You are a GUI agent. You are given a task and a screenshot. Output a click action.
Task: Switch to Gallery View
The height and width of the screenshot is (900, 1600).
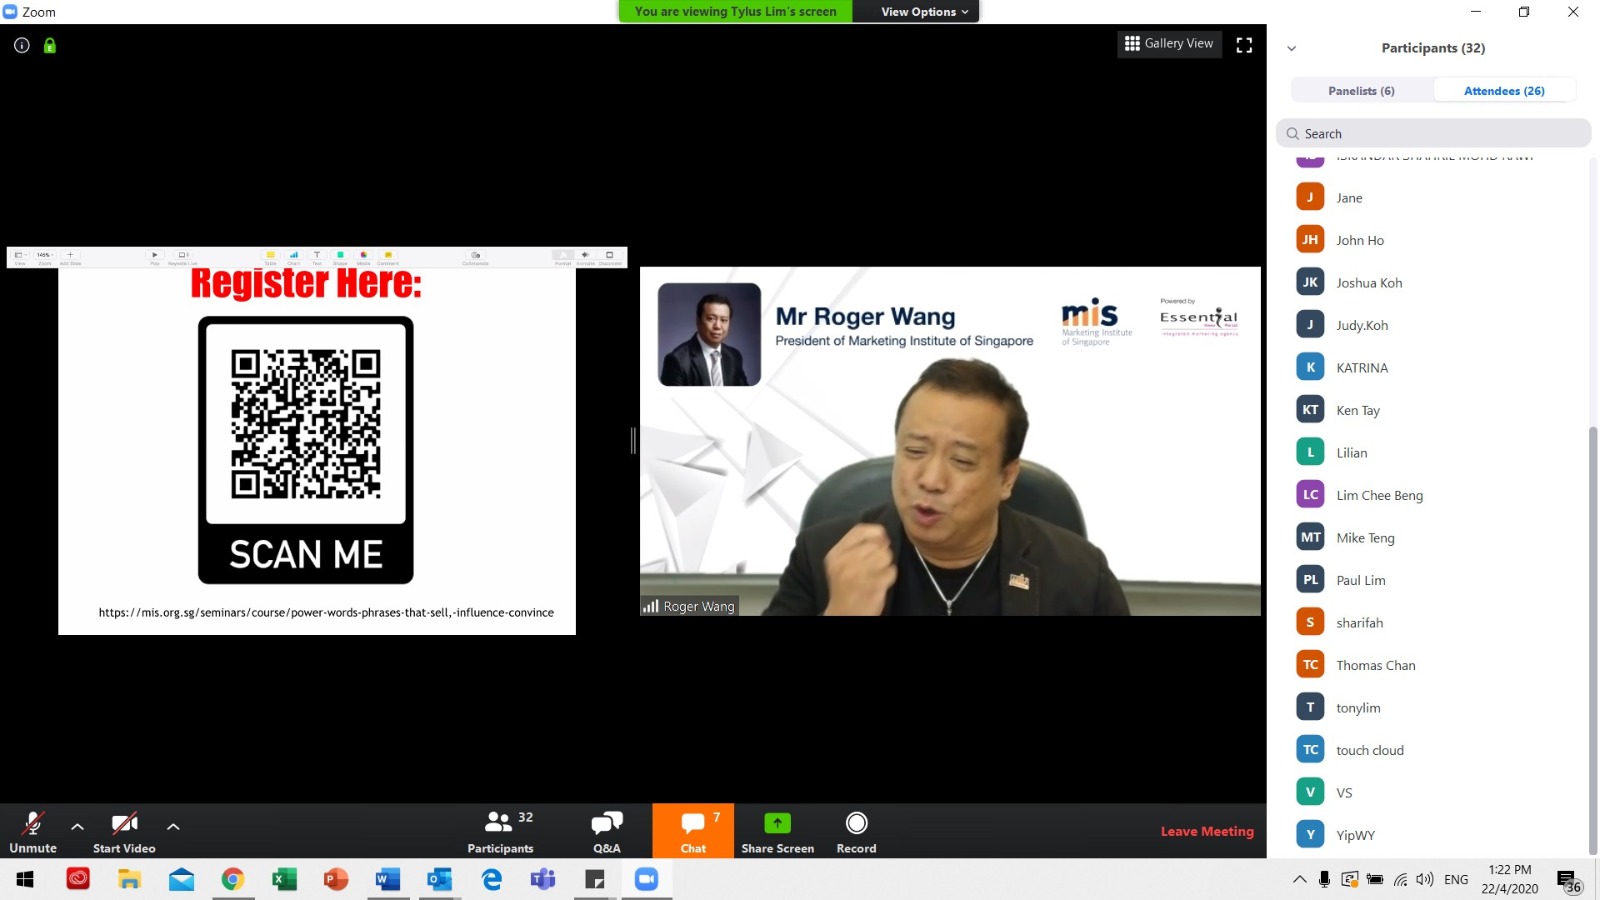(1169, 44)
